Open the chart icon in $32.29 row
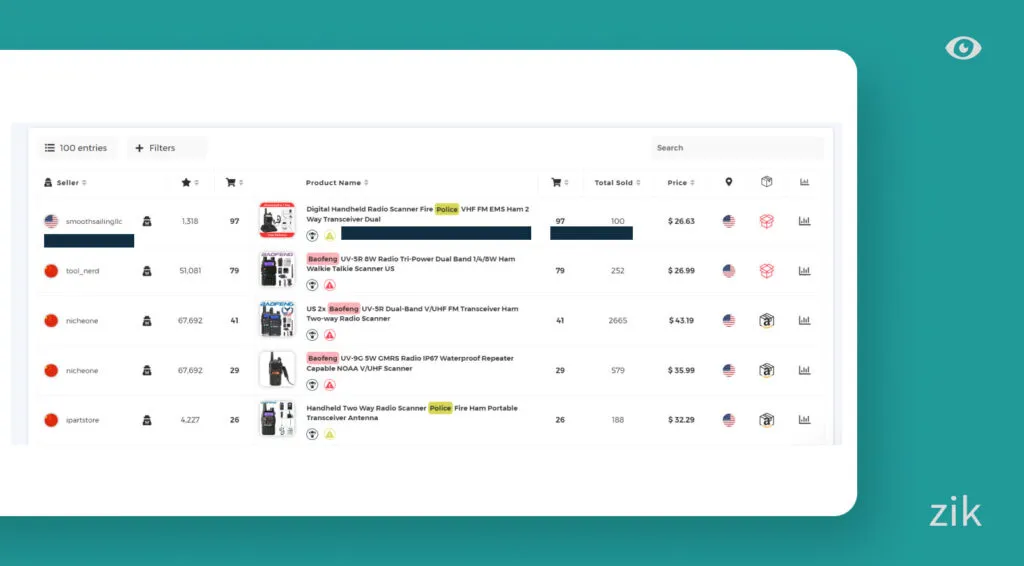Screen dimensions: 1024x566 [x=805, y=420]
